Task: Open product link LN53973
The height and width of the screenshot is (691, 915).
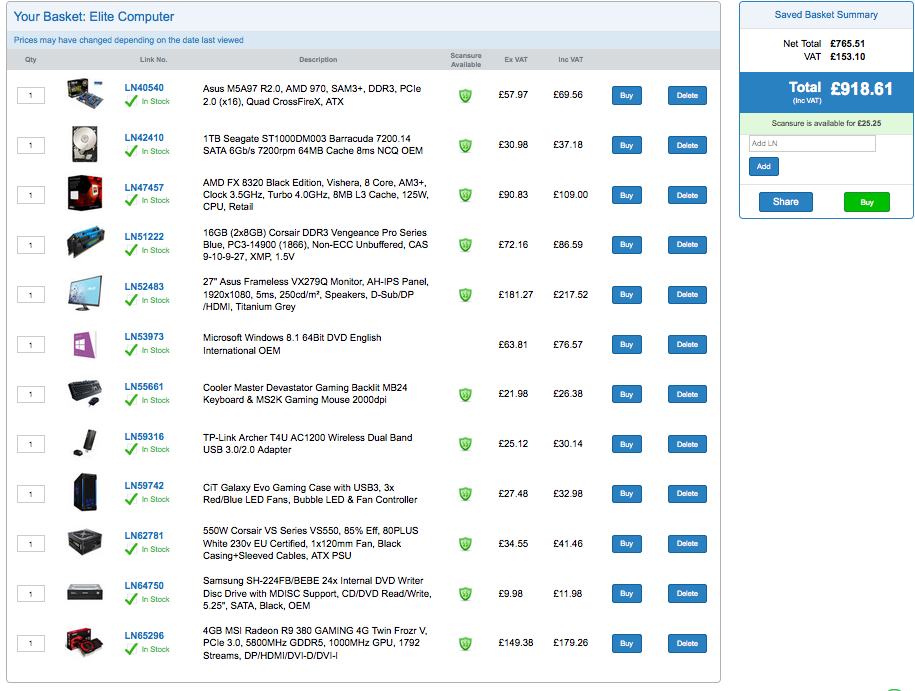Action: coord(144,337)
